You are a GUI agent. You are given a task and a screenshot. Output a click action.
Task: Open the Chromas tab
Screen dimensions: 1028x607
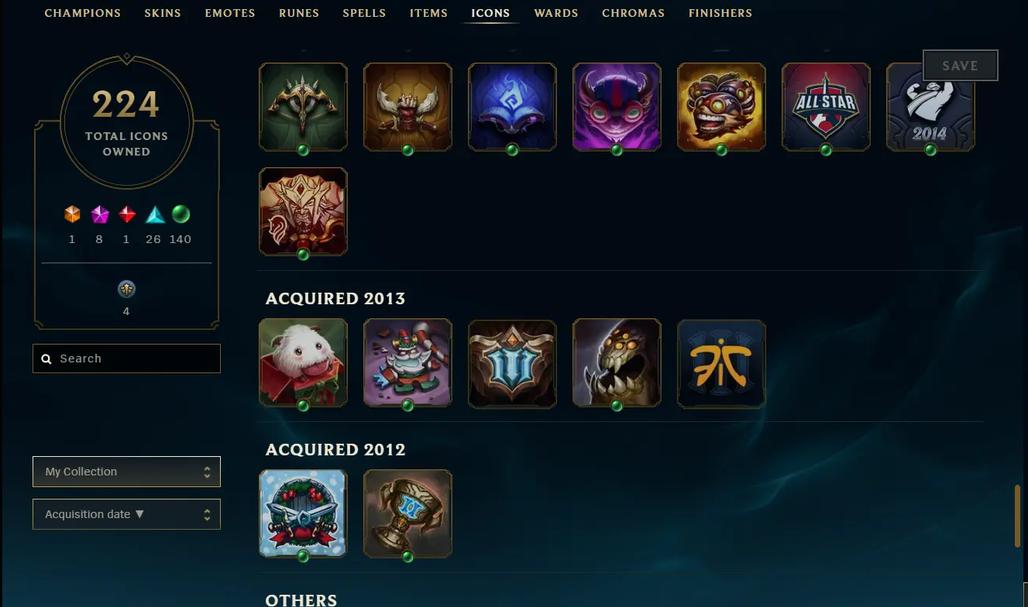coord(633,13)
